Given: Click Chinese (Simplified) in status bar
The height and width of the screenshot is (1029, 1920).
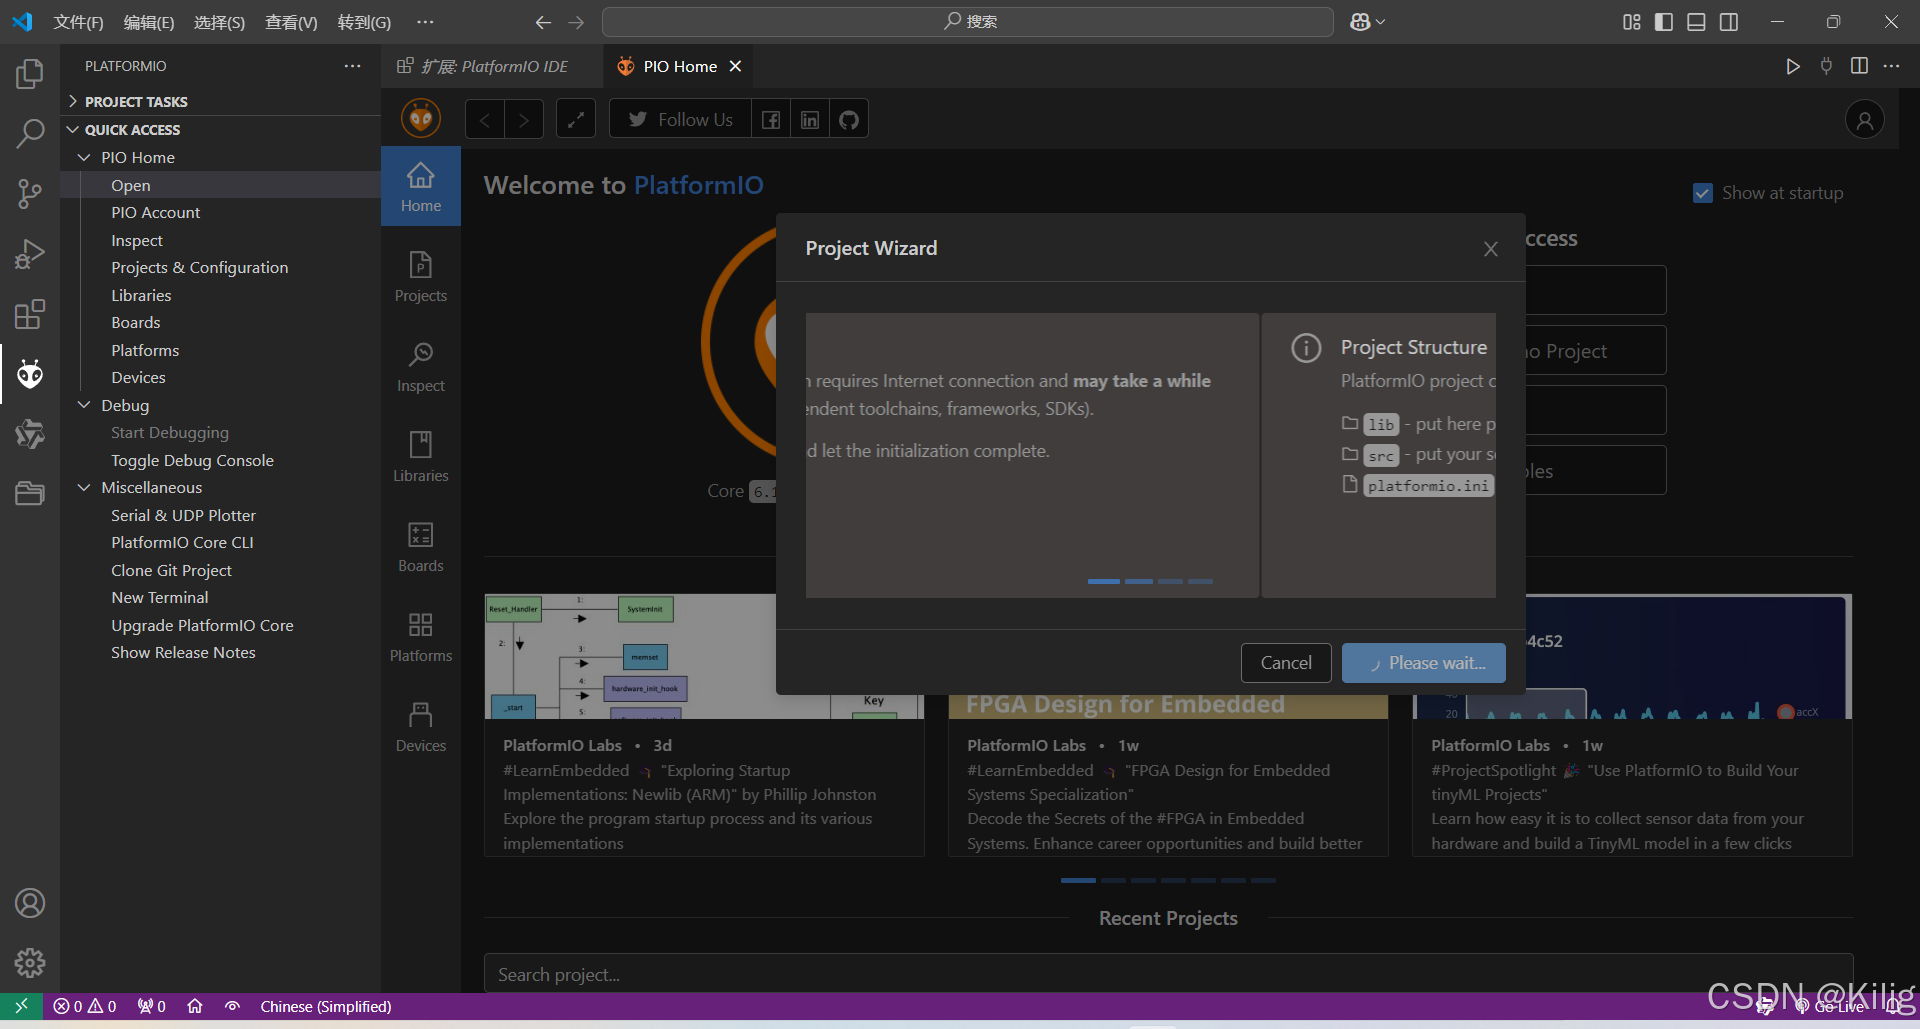Looking at the screenshot, I should point(326,1006).
